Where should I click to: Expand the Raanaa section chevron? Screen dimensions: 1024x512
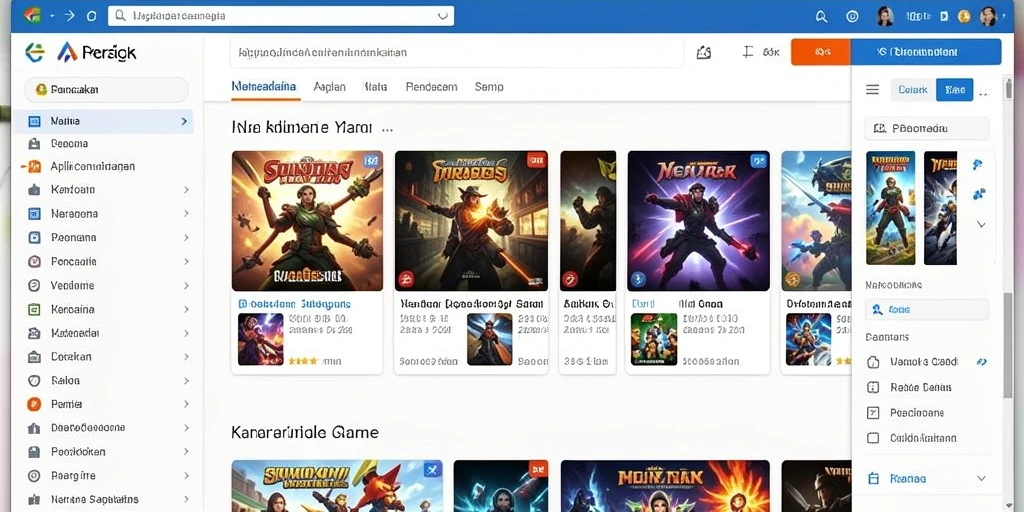pos(981,479)
